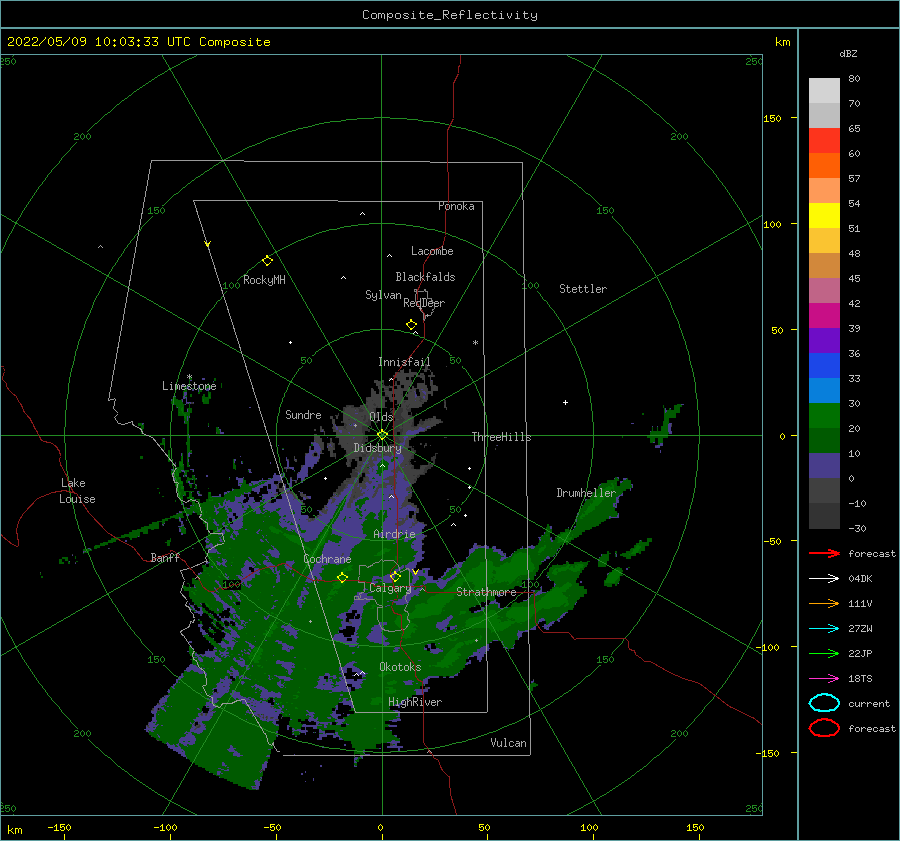Viewport: 900px width, 841px height.
Task: Click the Blackfalds city label
Action: pos(425,277)
